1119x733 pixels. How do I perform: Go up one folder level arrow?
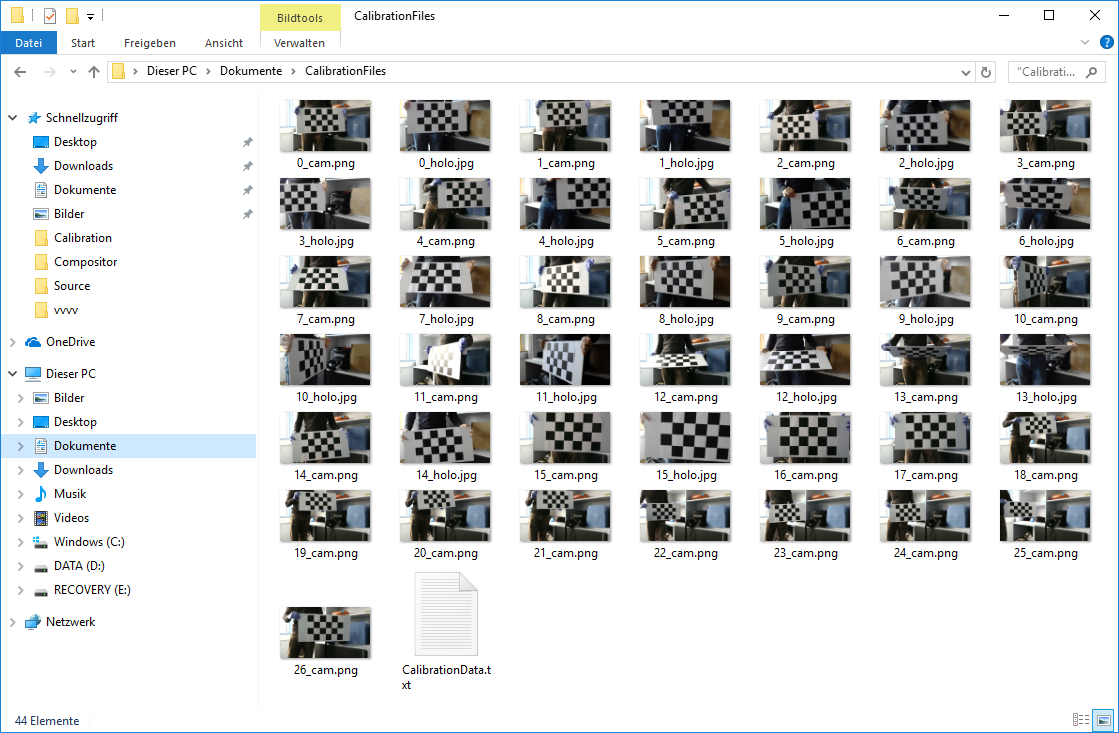93,71
